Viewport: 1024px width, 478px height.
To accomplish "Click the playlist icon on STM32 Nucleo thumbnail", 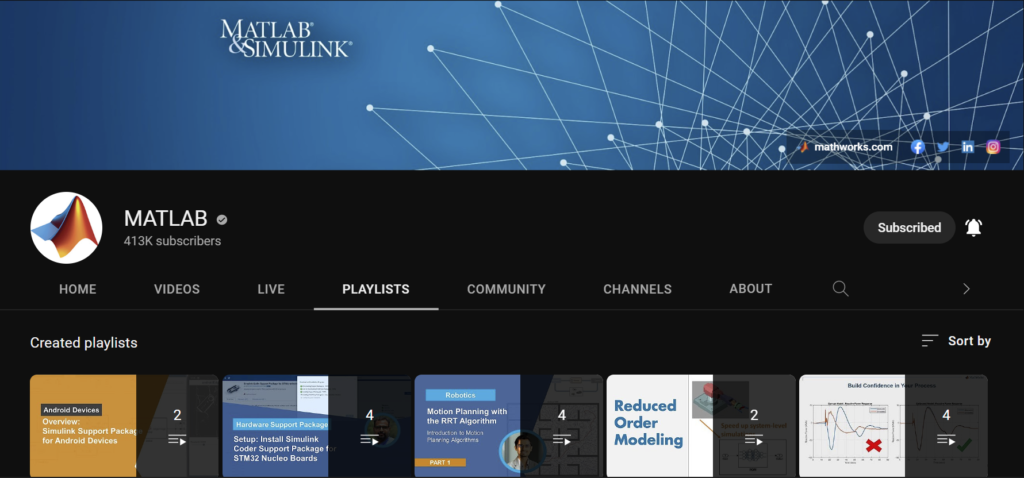I will (370, 439).
